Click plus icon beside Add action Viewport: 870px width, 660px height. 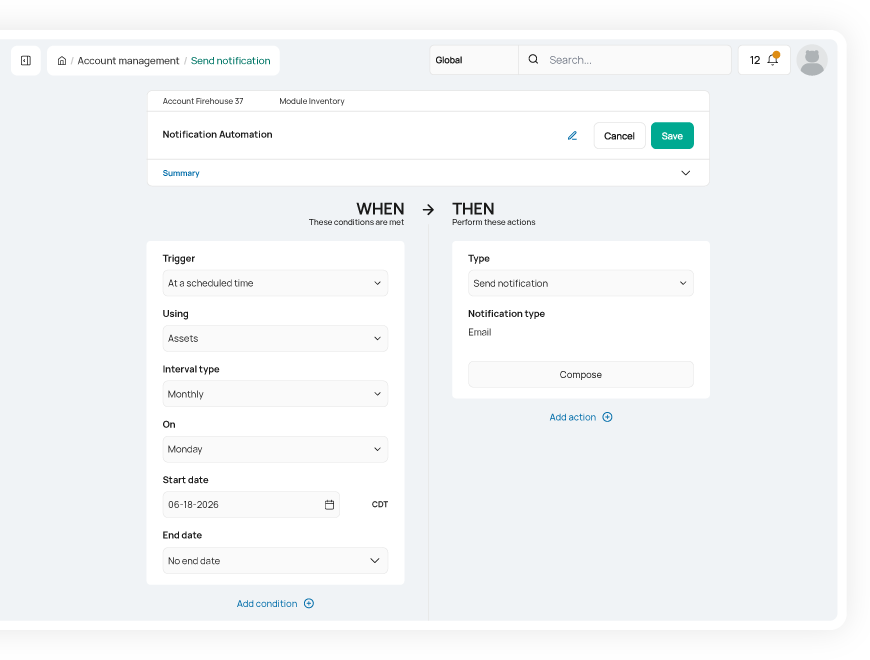point(607,417)
